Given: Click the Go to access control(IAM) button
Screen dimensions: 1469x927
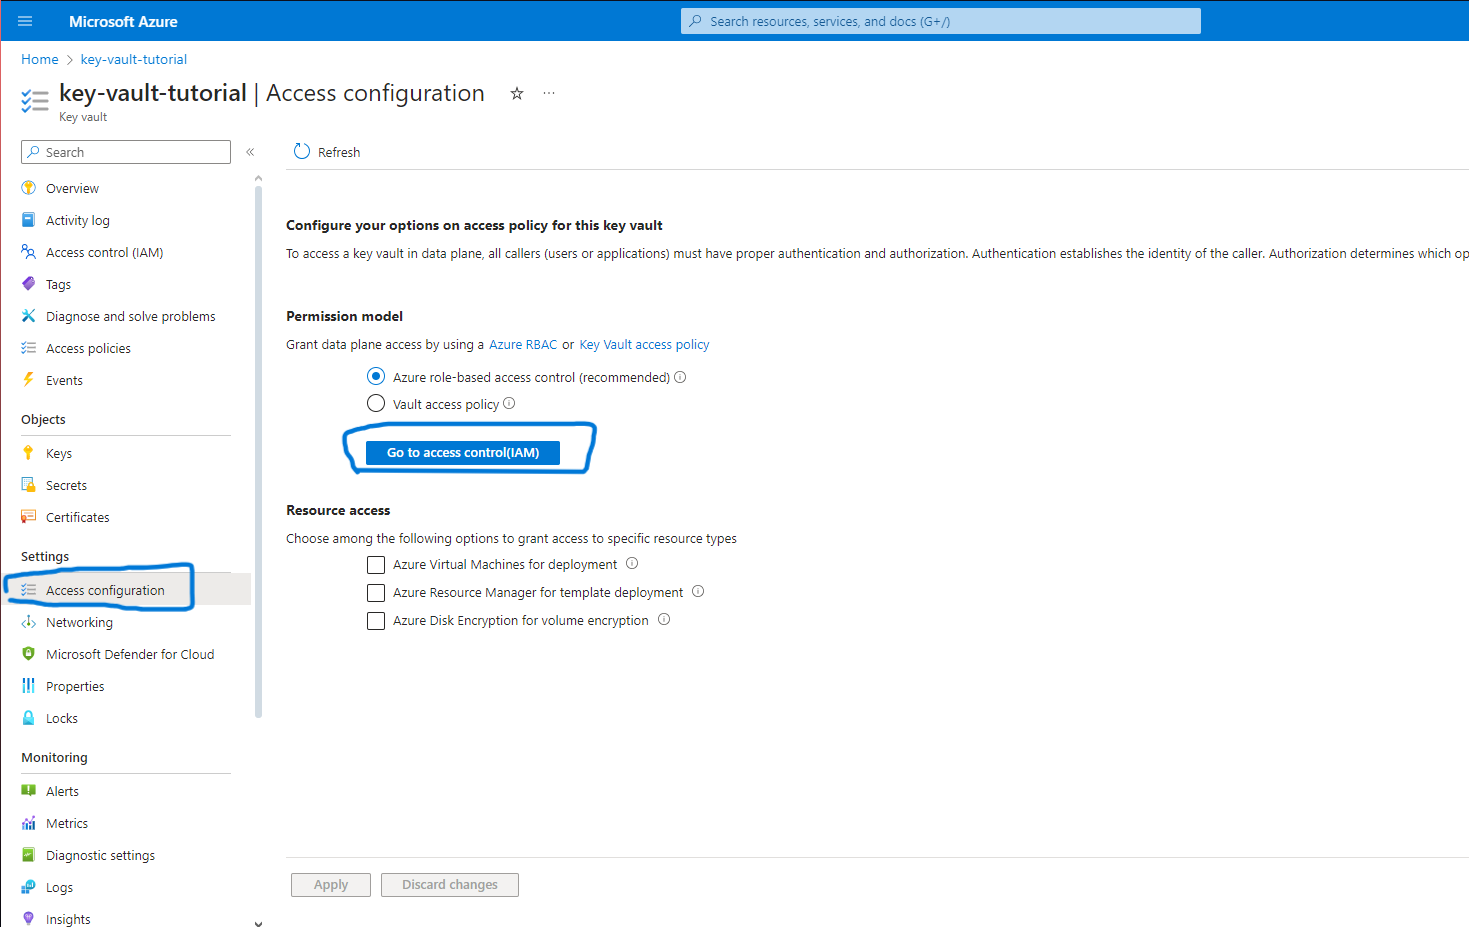Looking at the screenshot, I should (463, 453).
